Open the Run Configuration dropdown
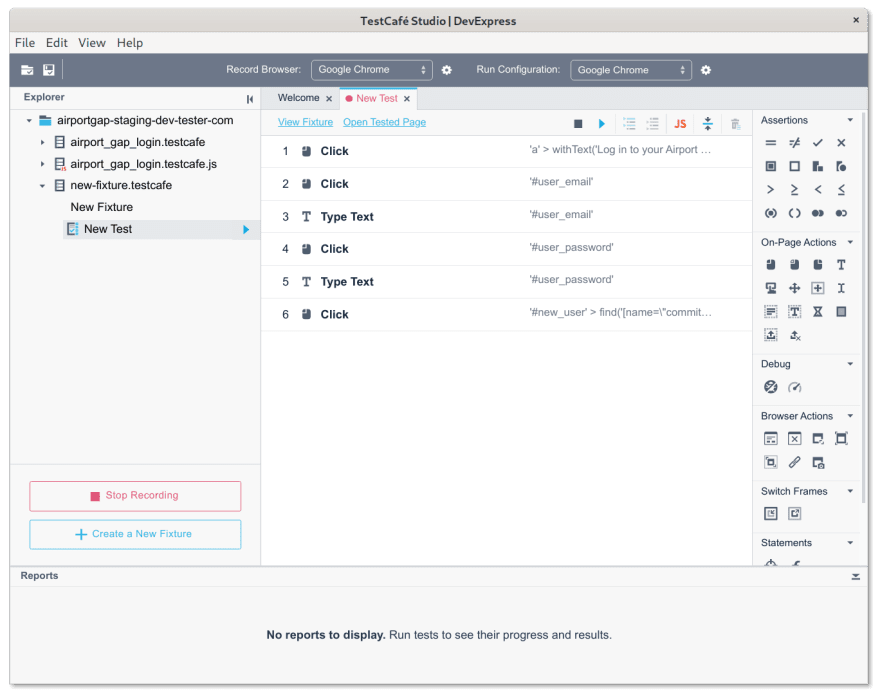The width and height of the screenshot is (880, 696). 631,70
